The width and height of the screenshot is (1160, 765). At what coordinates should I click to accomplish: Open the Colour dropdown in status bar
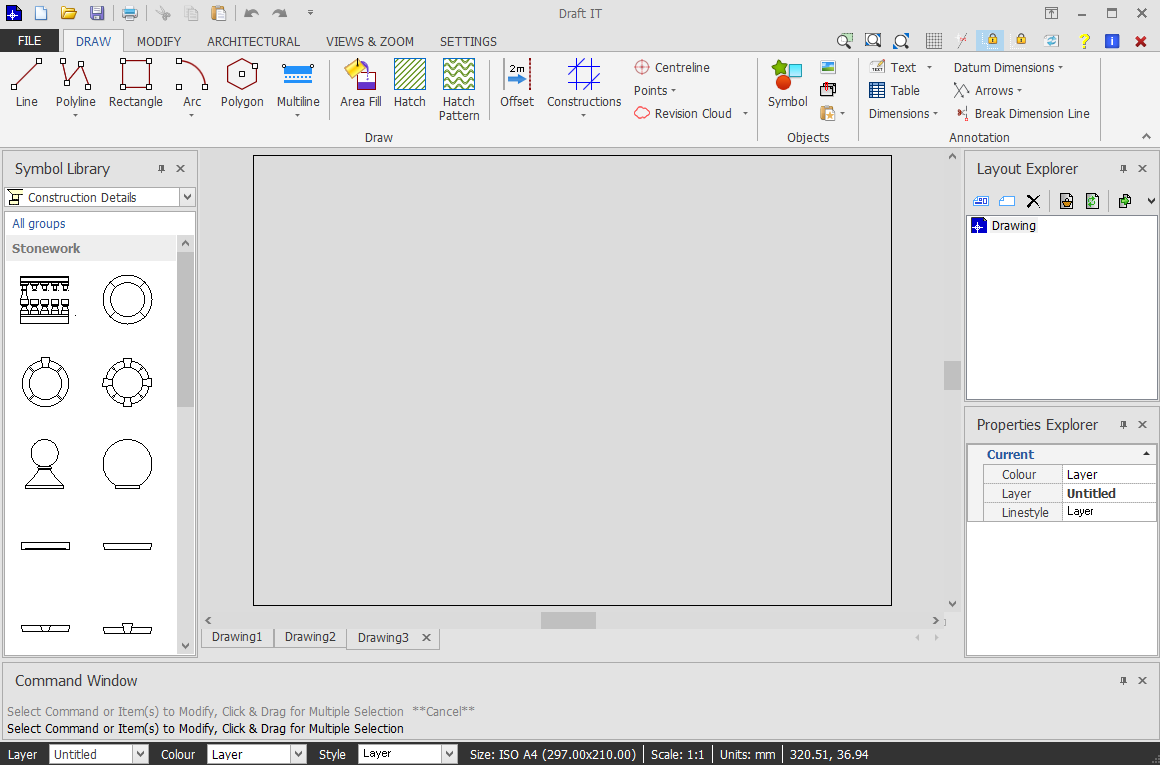(298, 754)
